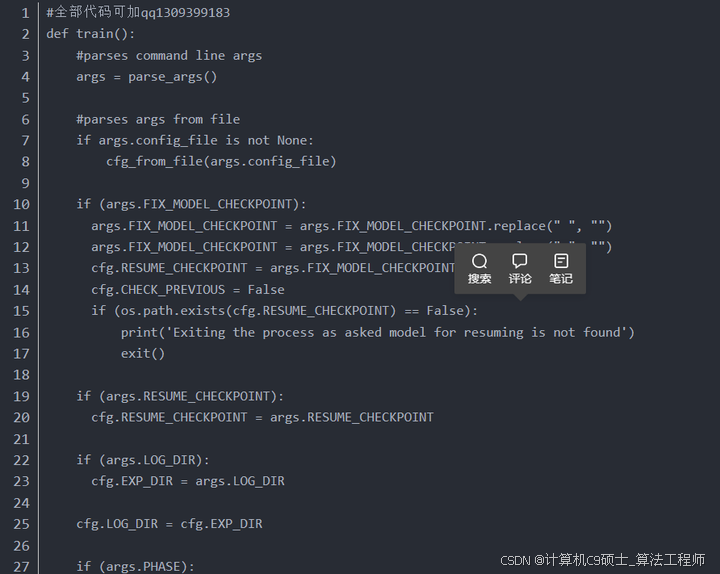Click line number 1 in the gutter
This screenshot has width=720, height=574.
[25, 13]
